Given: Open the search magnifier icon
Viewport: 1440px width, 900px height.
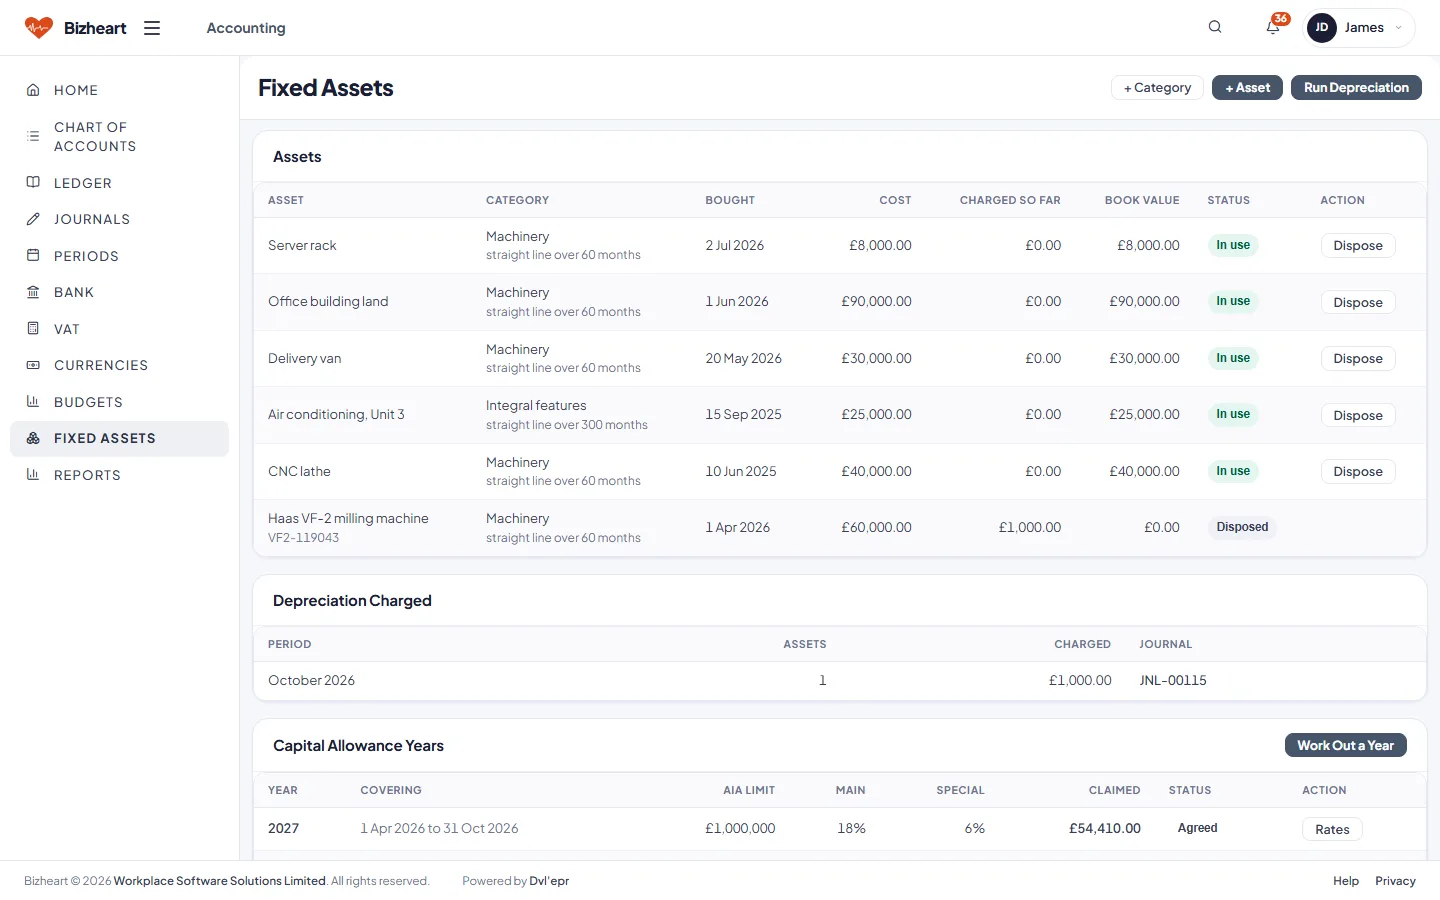Looking at the screenshot, I should point(1215,27).
